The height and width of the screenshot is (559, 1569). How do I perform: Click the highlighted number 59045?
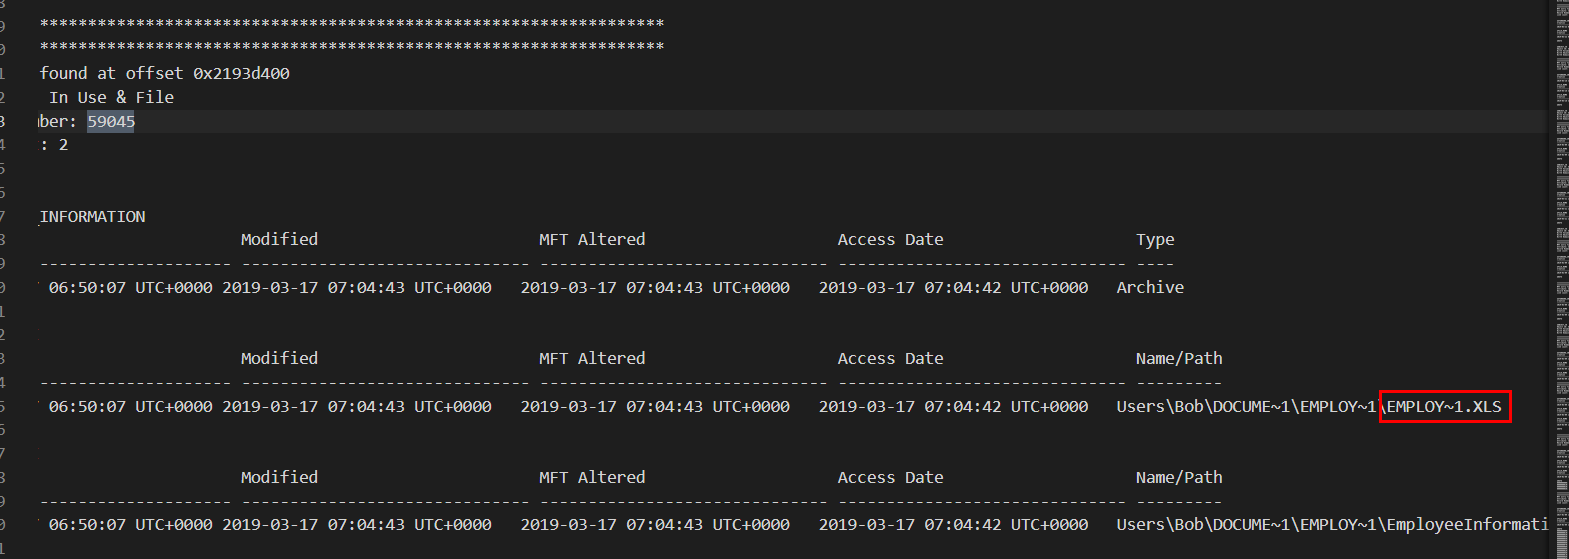[x=110, y=121]
